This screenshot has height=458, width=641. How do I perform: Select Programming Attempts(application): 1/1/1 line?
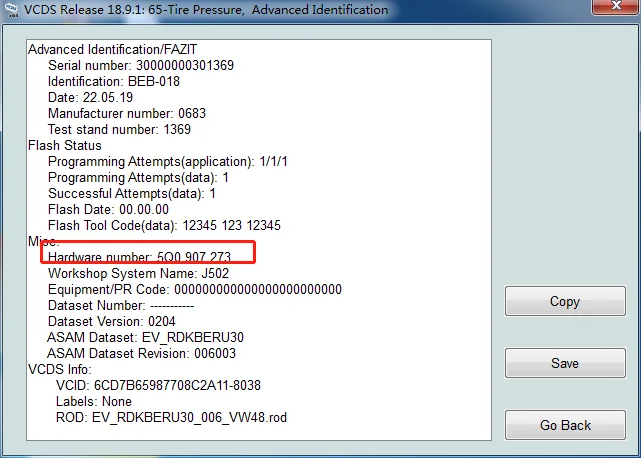[168, 161]
